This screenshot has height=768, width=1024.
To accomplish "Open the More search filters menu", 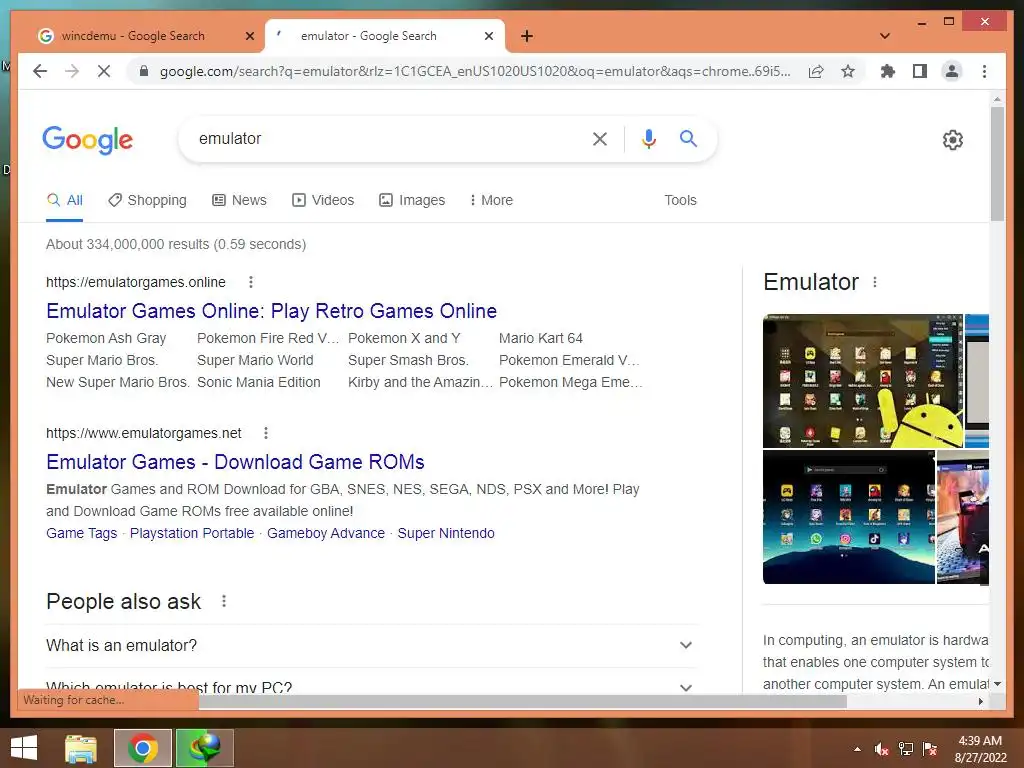I will tap(492, 200).
